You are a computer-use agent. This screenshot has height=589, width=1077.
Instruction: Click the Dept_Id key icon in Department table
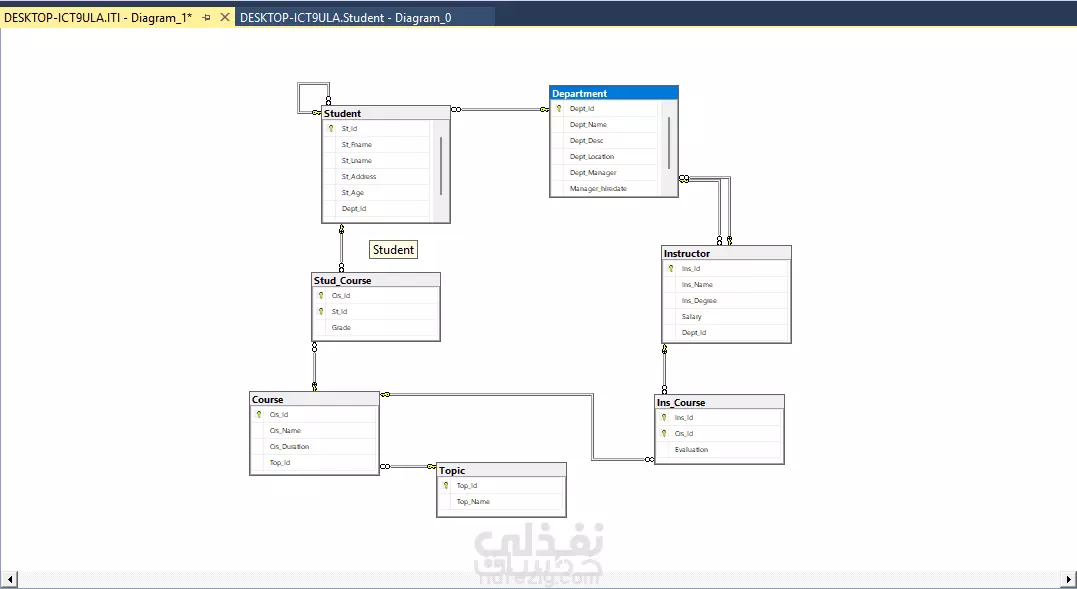558,108
